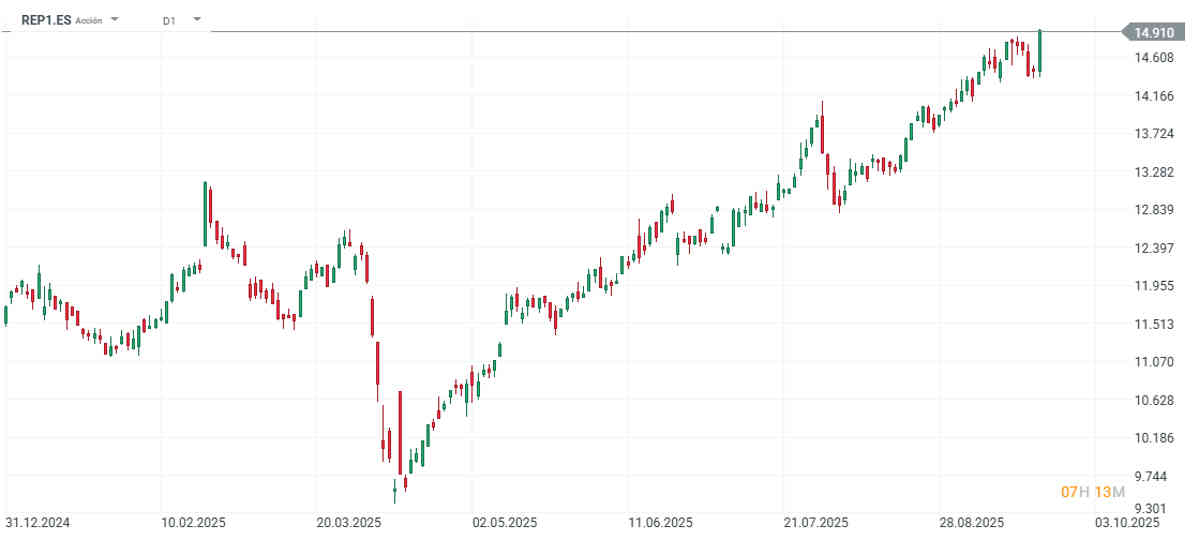
Task: Click the 14.608 price axis label
Action: 1154,58
